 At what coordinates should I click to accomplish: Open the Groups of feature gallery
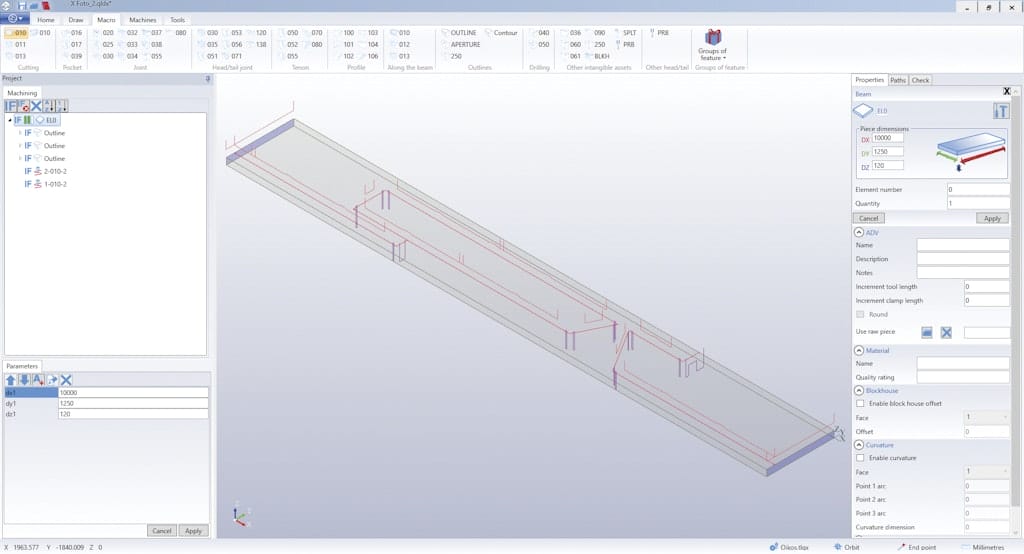click(712, 45)
